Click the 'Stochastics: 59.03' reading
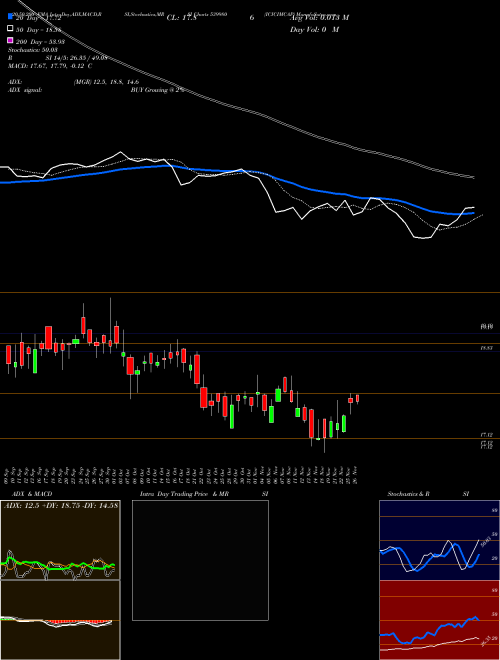This screenshot has height=660, width=500. pos(32,50)
